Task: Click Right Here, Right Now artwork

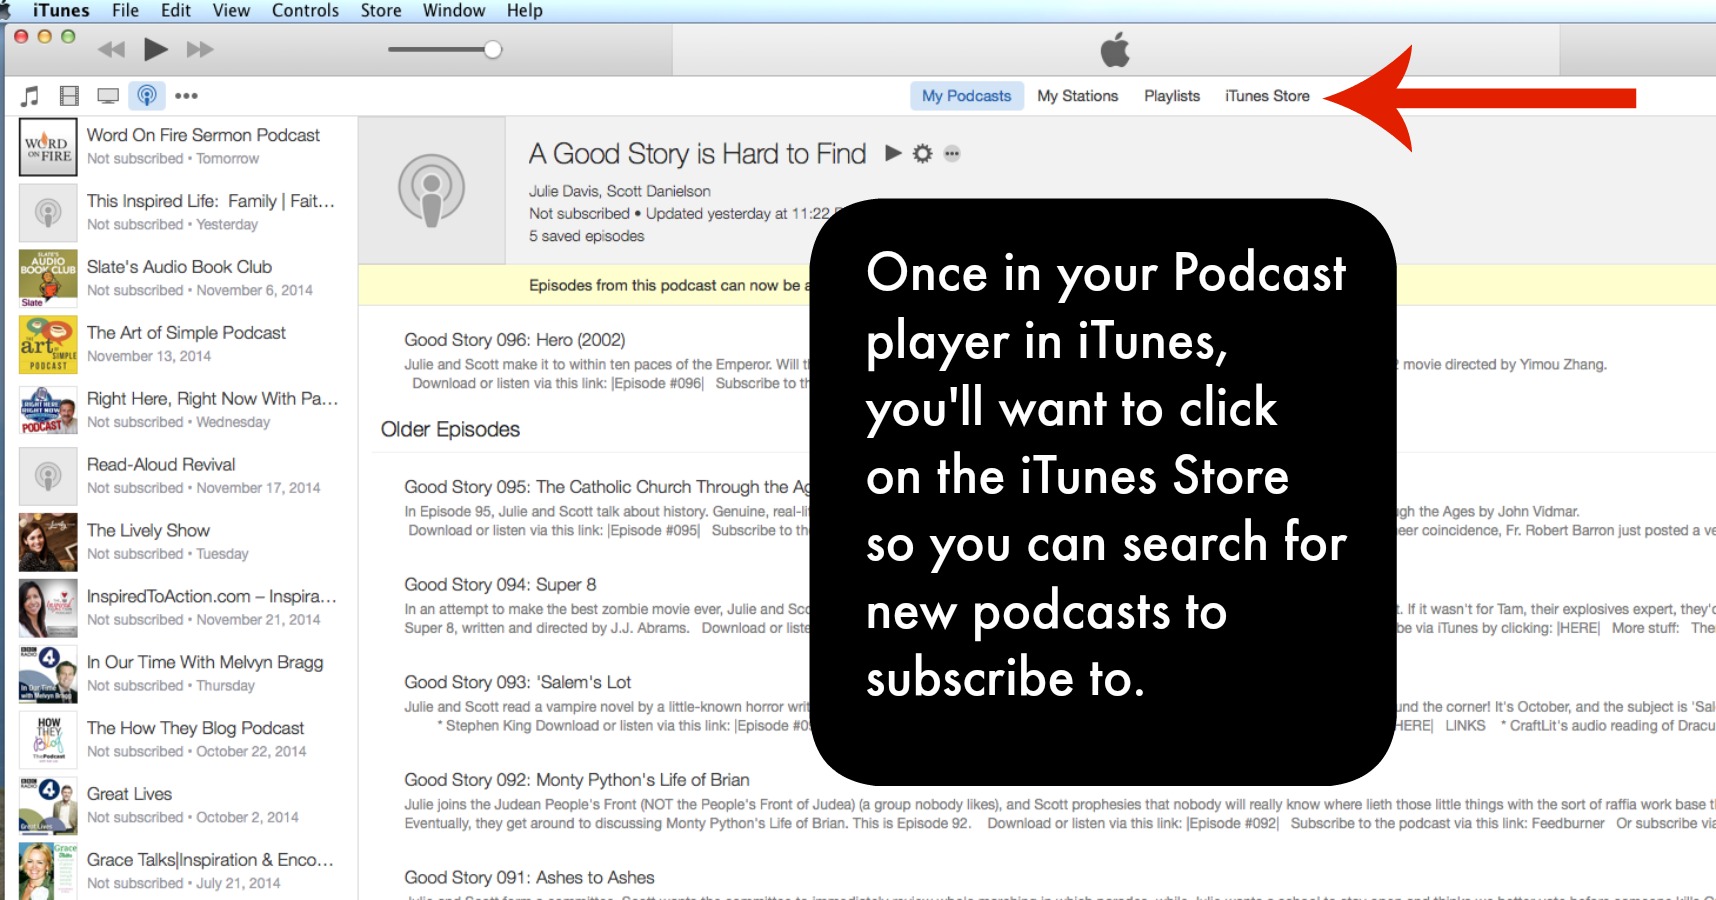Action: (48, 411)
